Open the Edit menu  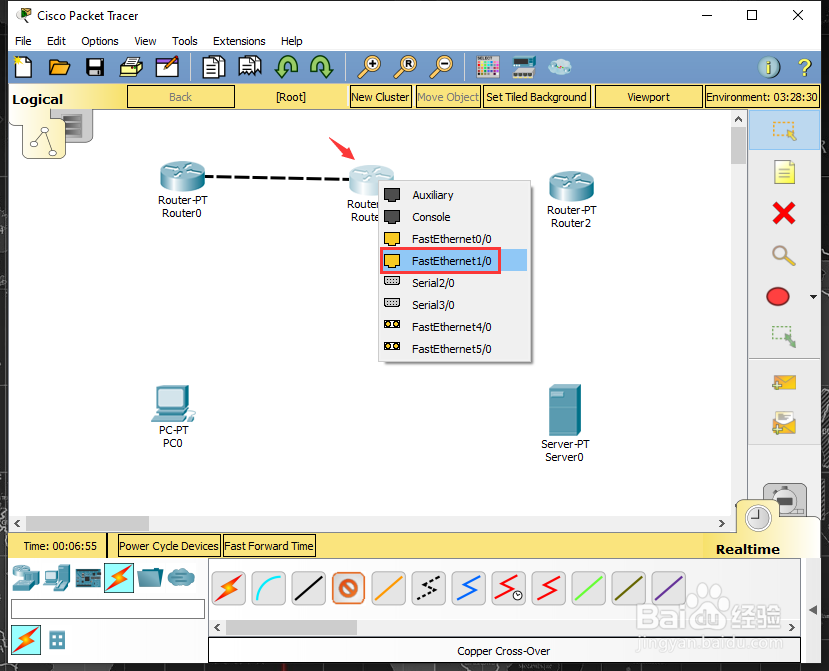pyautogui.click(x=56, y=41)
